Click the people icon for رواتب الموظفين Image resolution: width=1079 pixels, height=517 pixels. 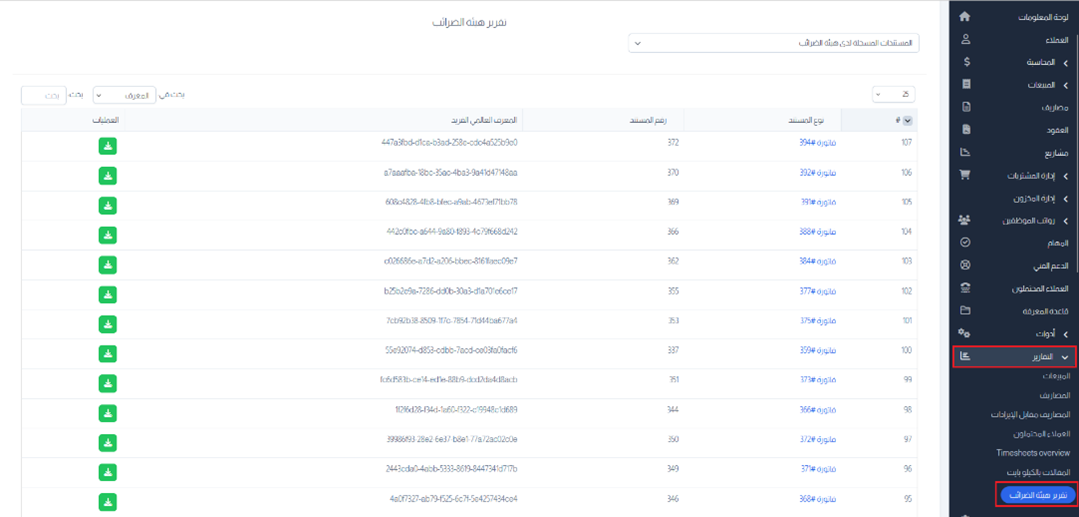[964, 220]
